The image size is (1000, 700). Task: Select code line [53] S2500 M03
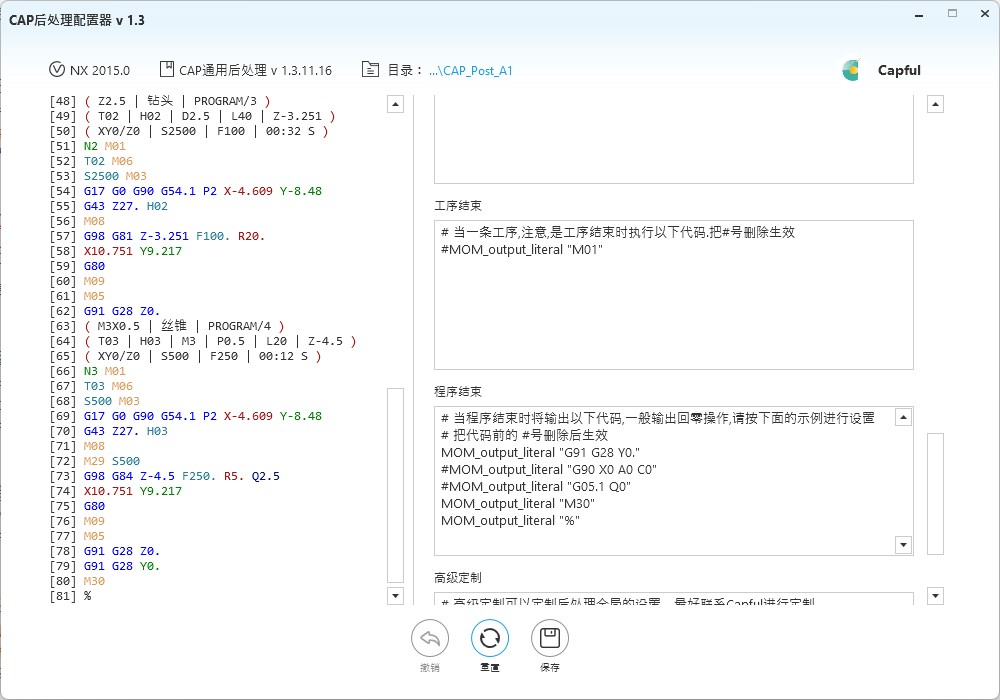click(x=98, y=176)
